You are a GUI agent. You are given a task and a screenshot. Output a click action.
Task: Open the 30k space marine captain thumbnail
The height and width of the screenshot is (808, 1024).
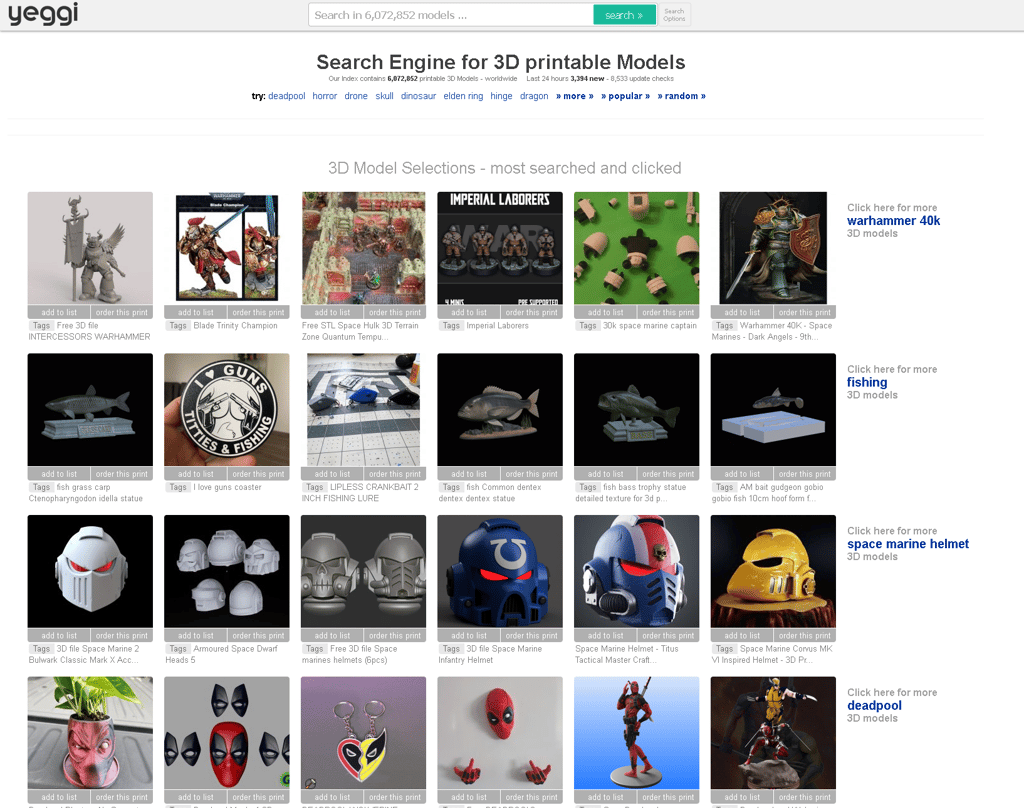[x=637, y=248]
